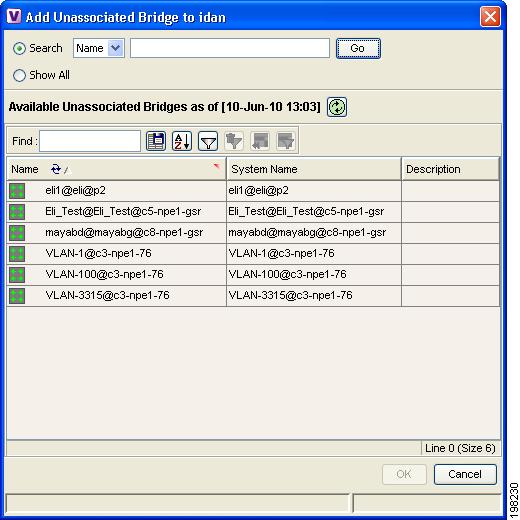Screen dimensions: 520x520
Task: Click the show all rows icon
Action: pyautogui.click(x=260, y=141)
